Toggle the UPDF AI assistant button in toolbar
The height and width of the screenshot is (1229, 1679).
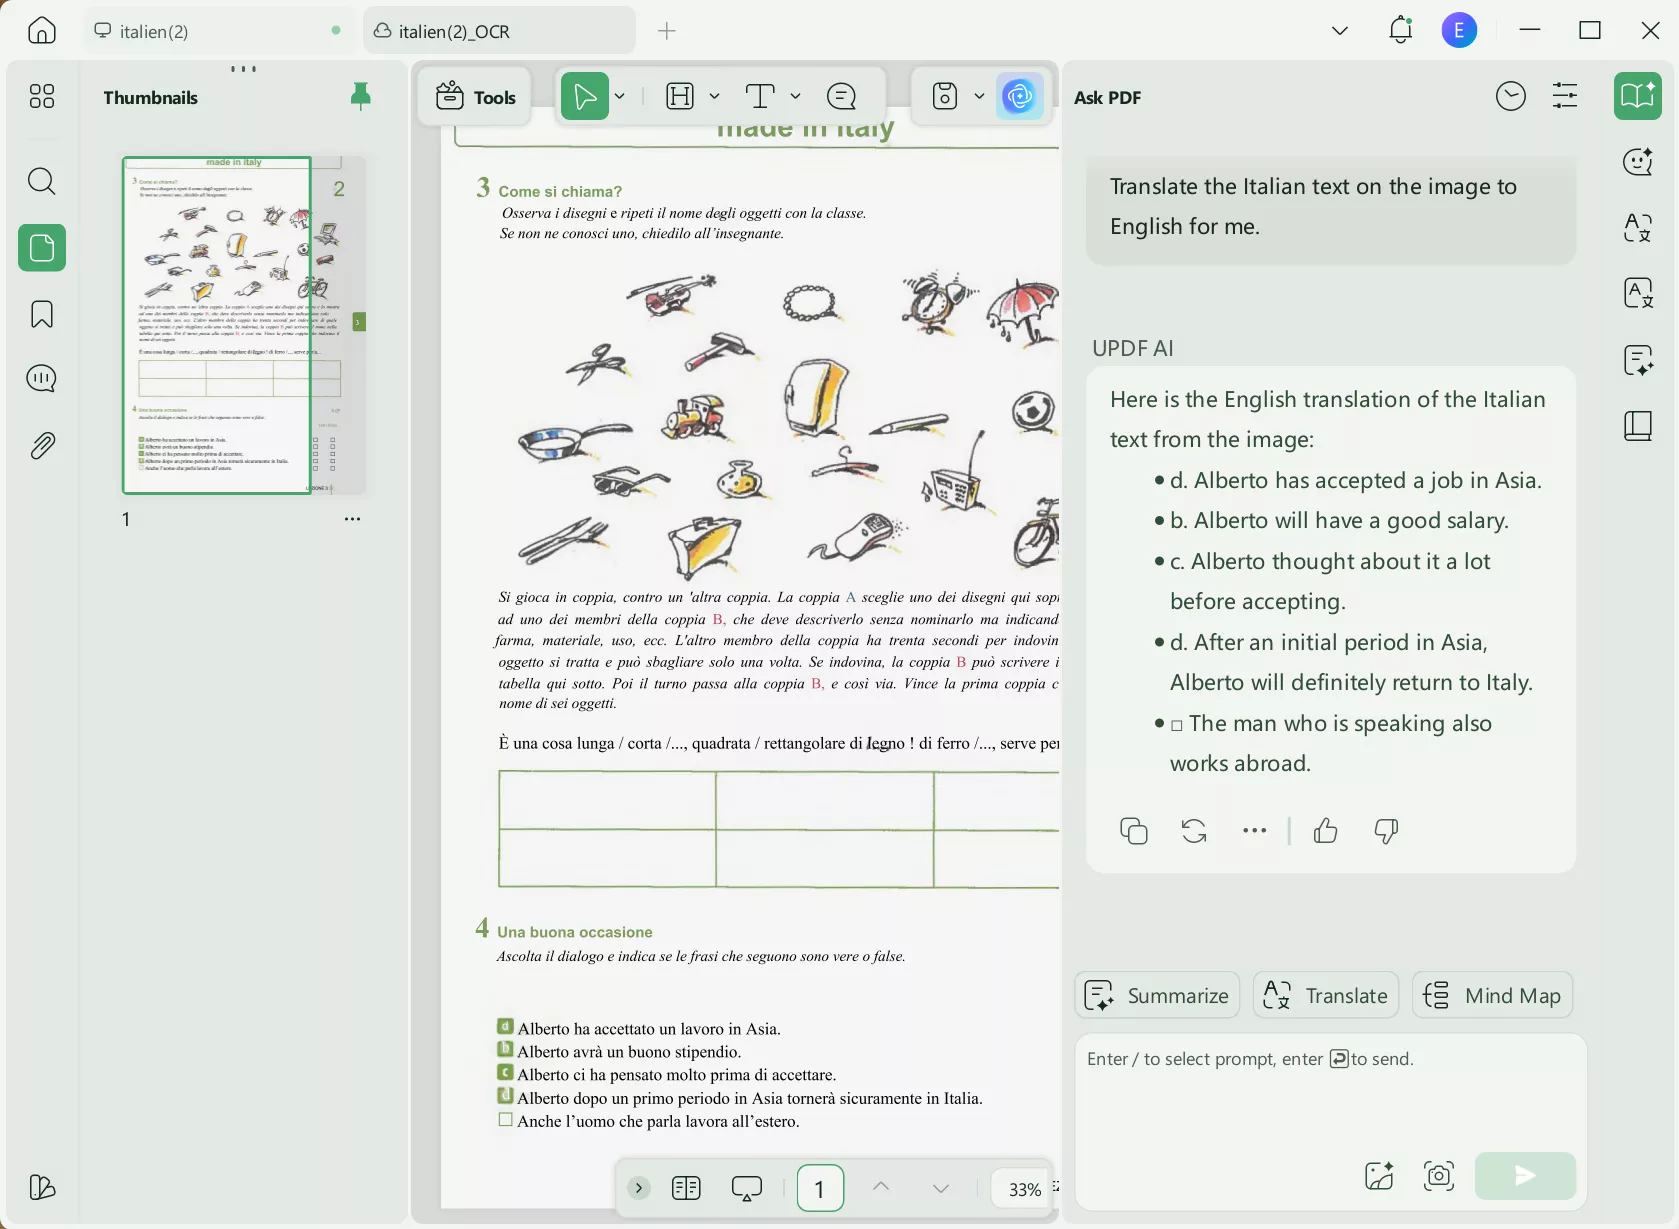tap(1019, 96)
